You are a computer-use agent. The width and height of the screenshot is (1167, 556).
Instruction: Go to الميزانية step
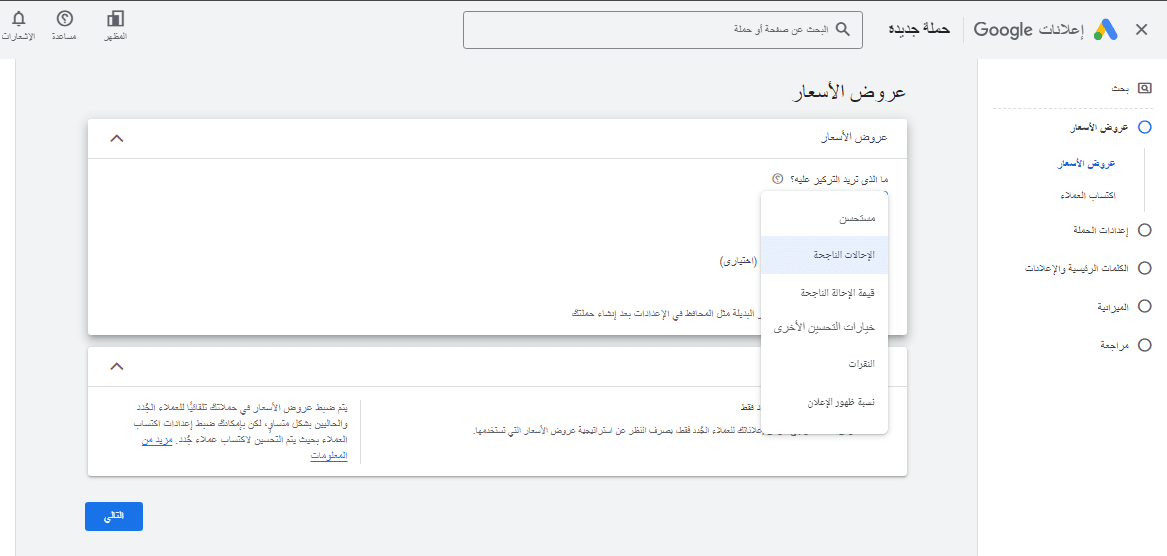(1113, 306)
